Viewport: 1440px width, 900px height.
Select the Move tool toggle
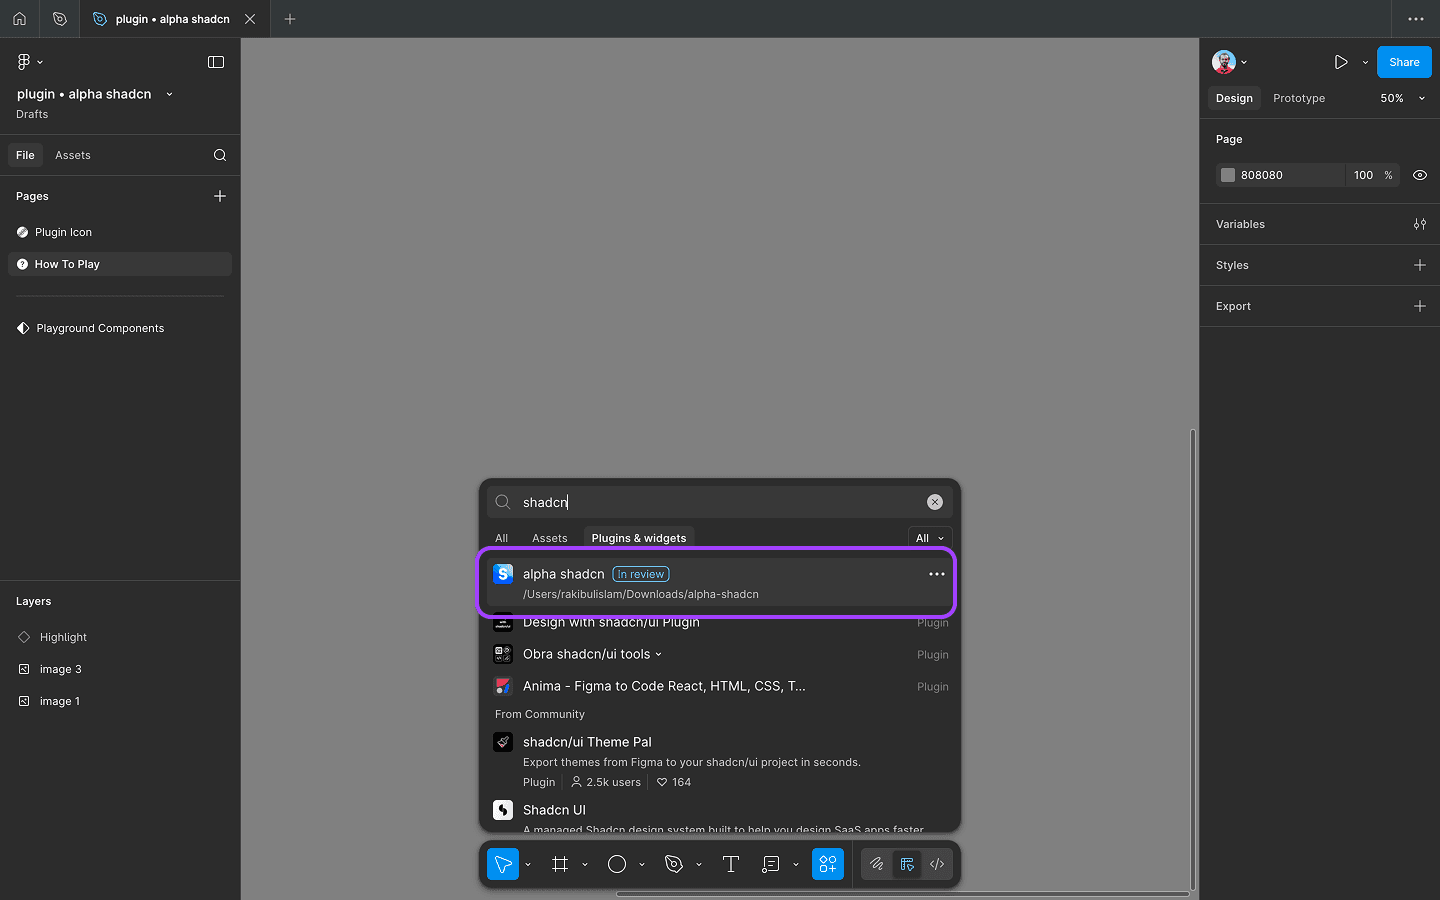(x=503, y=864)
